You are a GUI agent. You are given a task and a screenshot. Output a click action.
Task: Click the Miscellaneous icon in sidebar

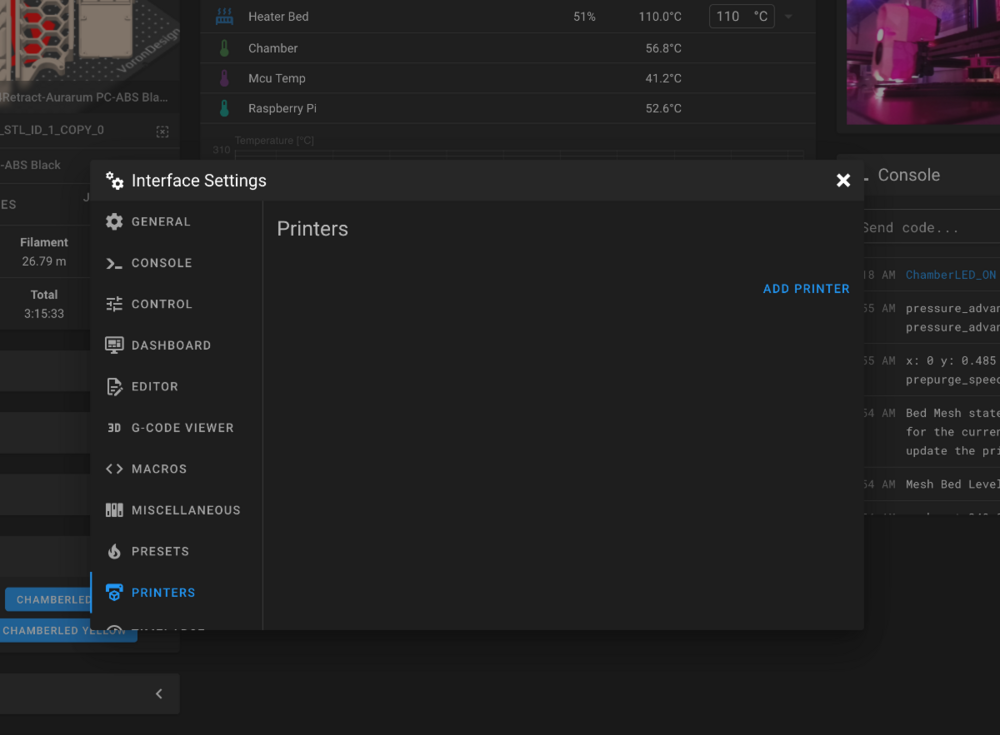coord(114,510)
